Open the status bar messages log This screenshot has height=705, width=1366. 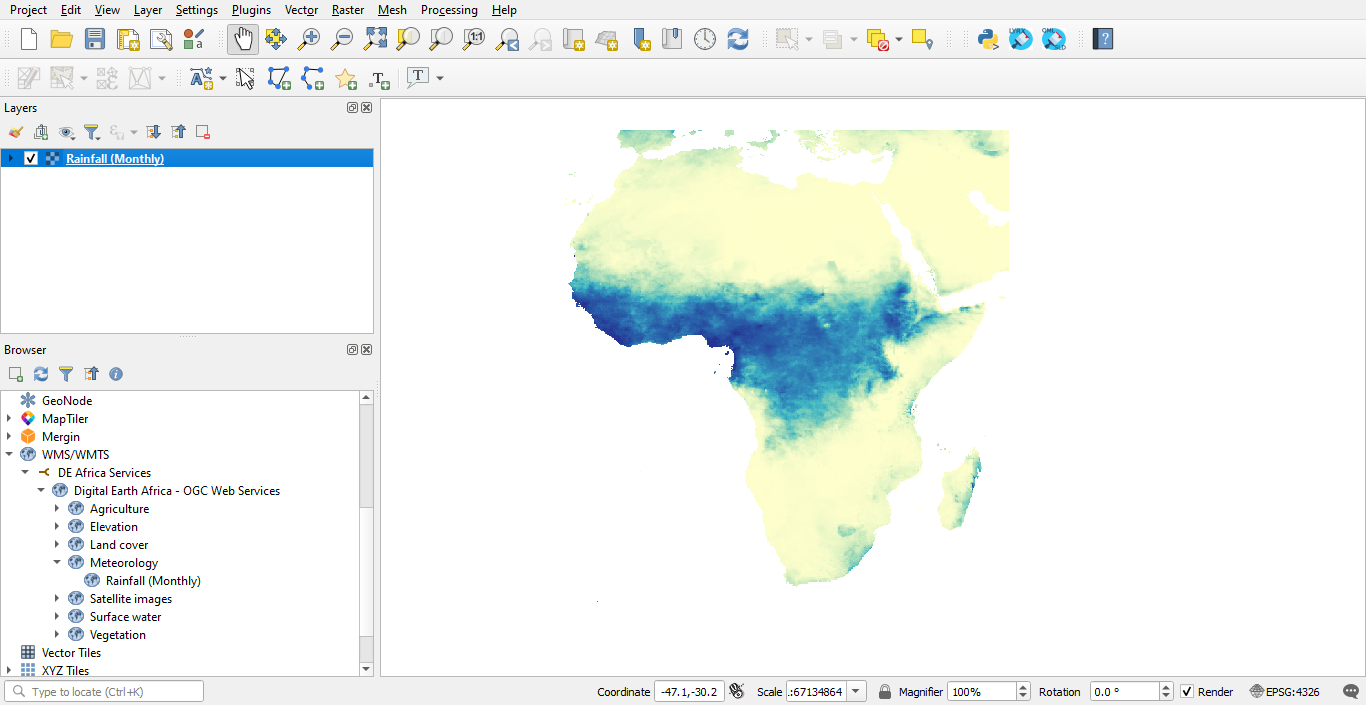pos(1350,691)
